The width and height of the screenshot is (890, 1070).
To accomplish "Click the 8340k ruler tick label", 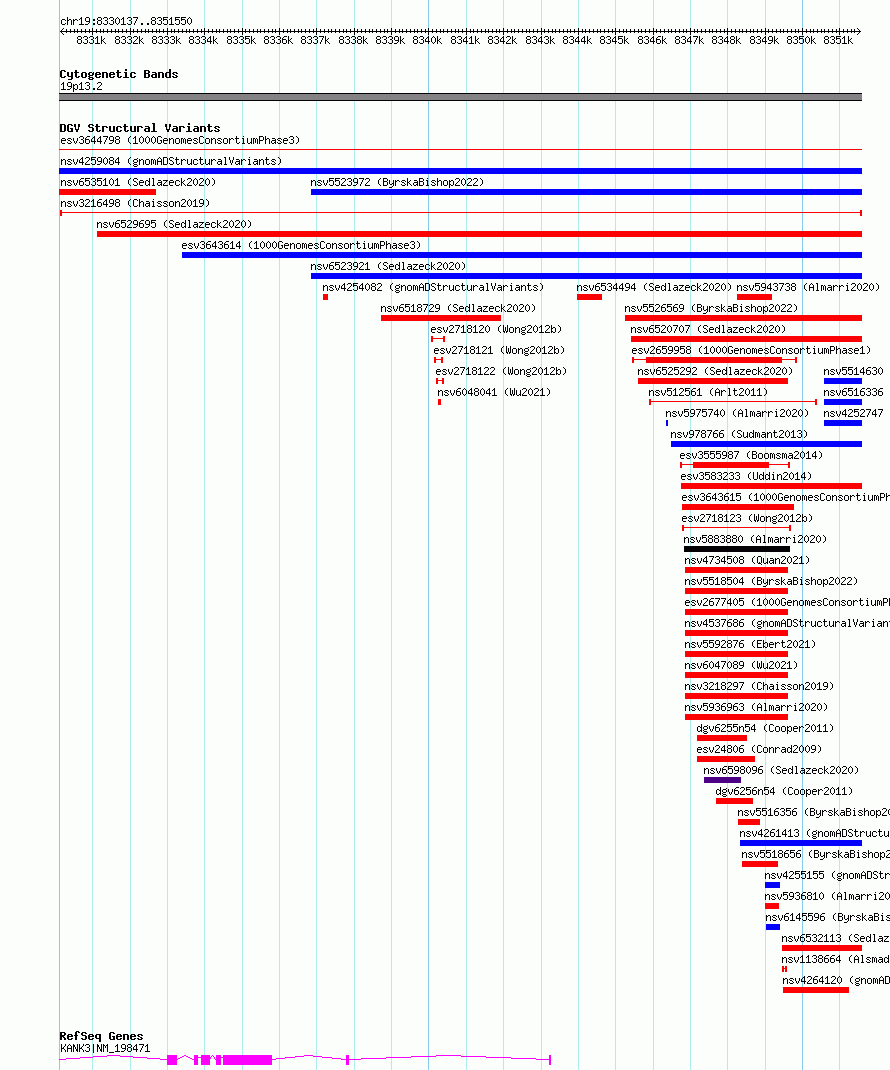I will (427, 40).
